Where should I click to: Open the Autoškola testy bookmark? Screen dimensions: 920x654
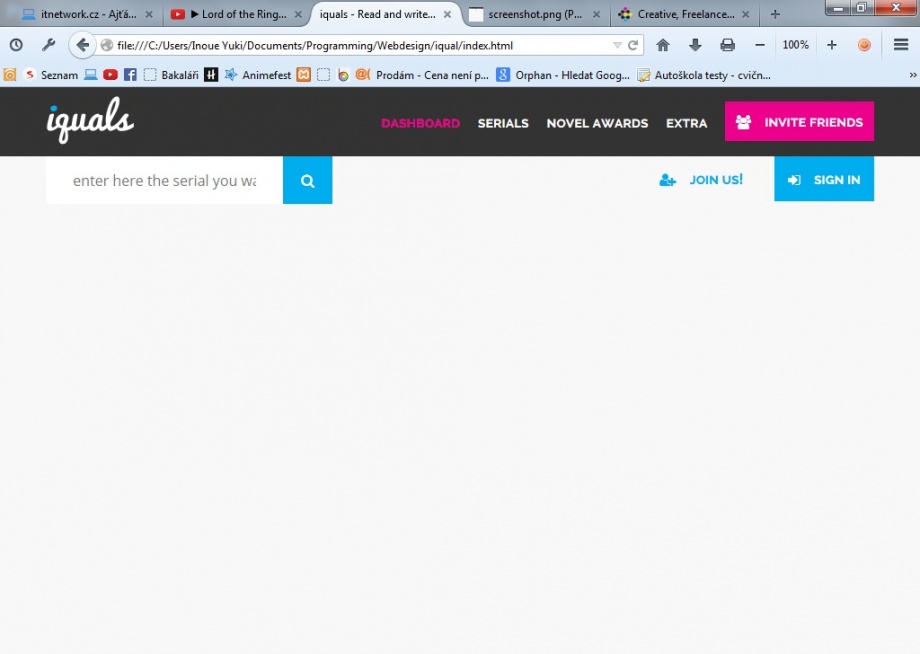704,75
